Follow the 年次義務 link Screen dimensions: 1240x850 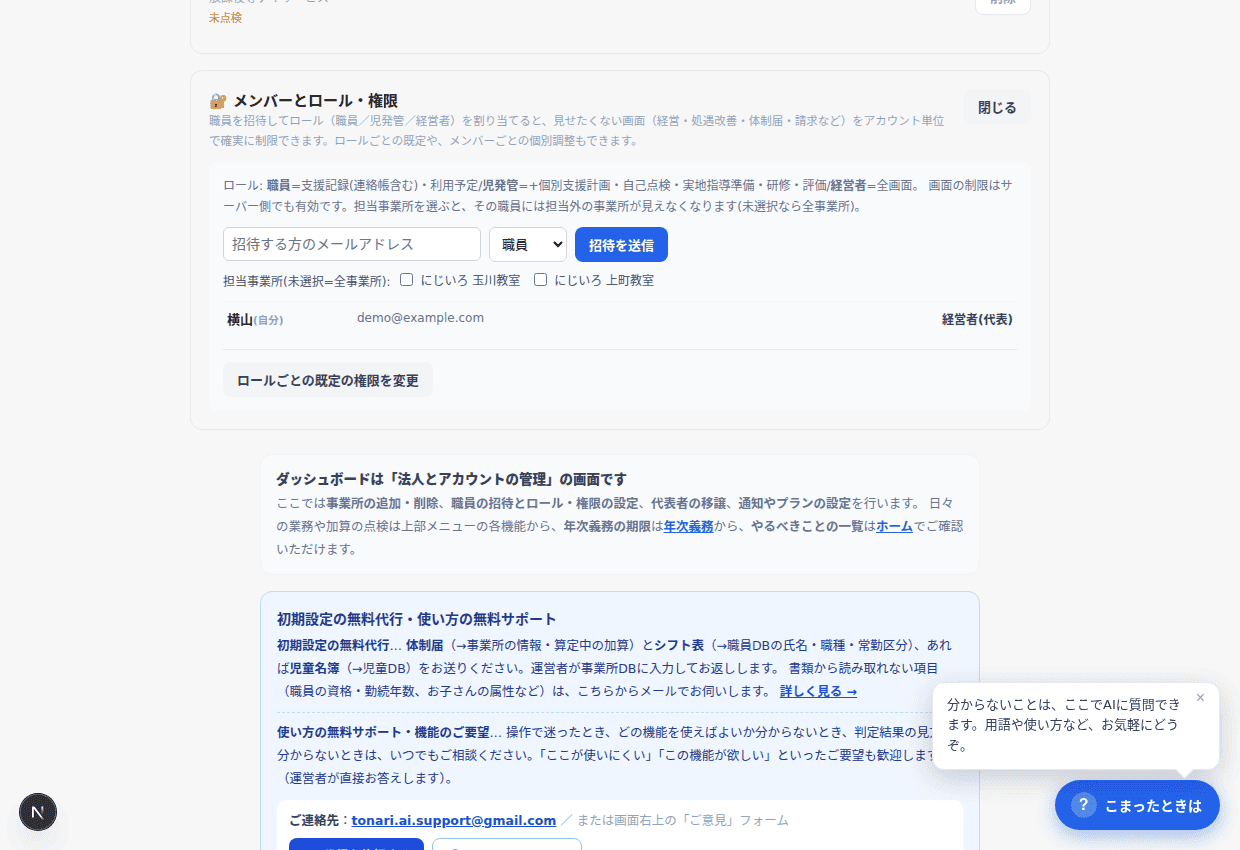(x=689, y=526)
